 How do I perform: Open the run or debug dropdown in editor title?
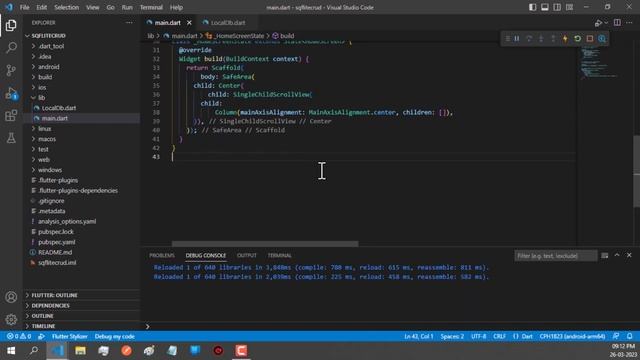click(x=606, y=23)
